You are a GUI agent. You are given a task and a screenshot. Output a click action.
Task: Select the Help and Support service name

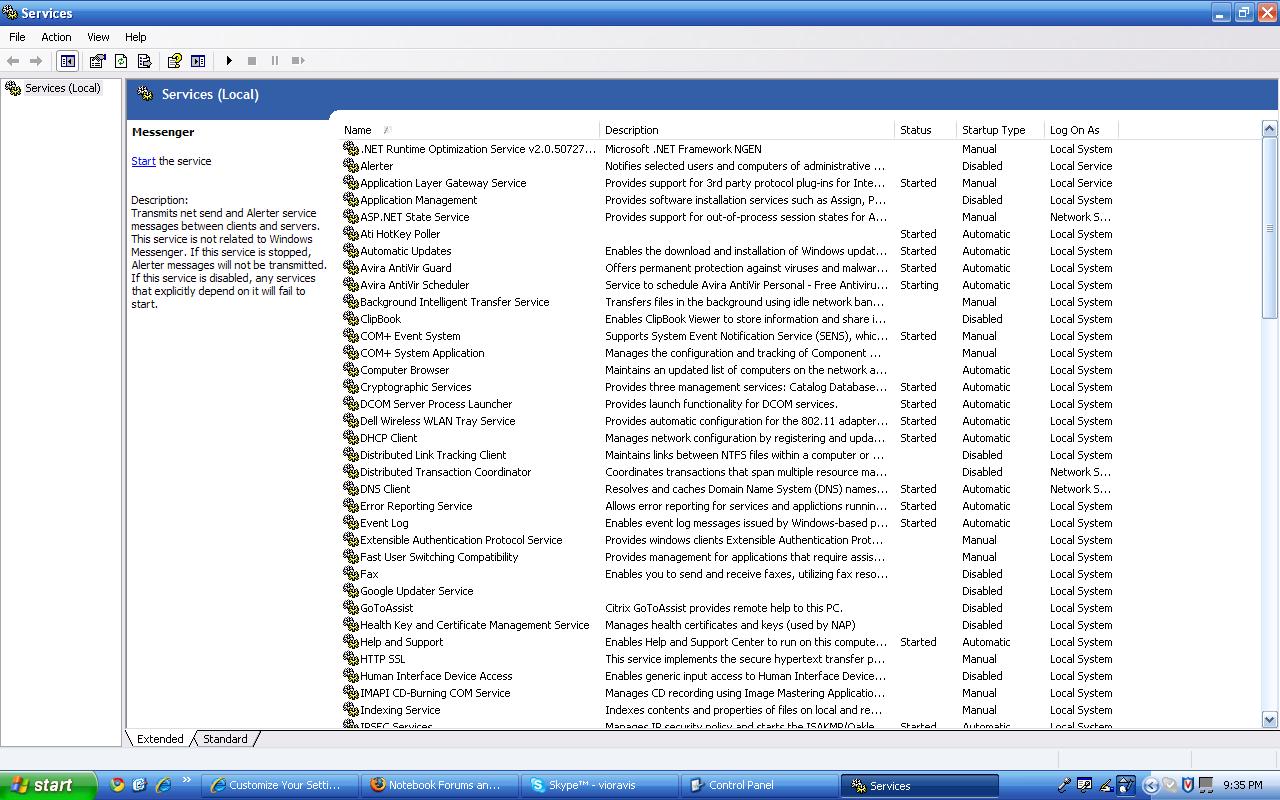point(402,642)
